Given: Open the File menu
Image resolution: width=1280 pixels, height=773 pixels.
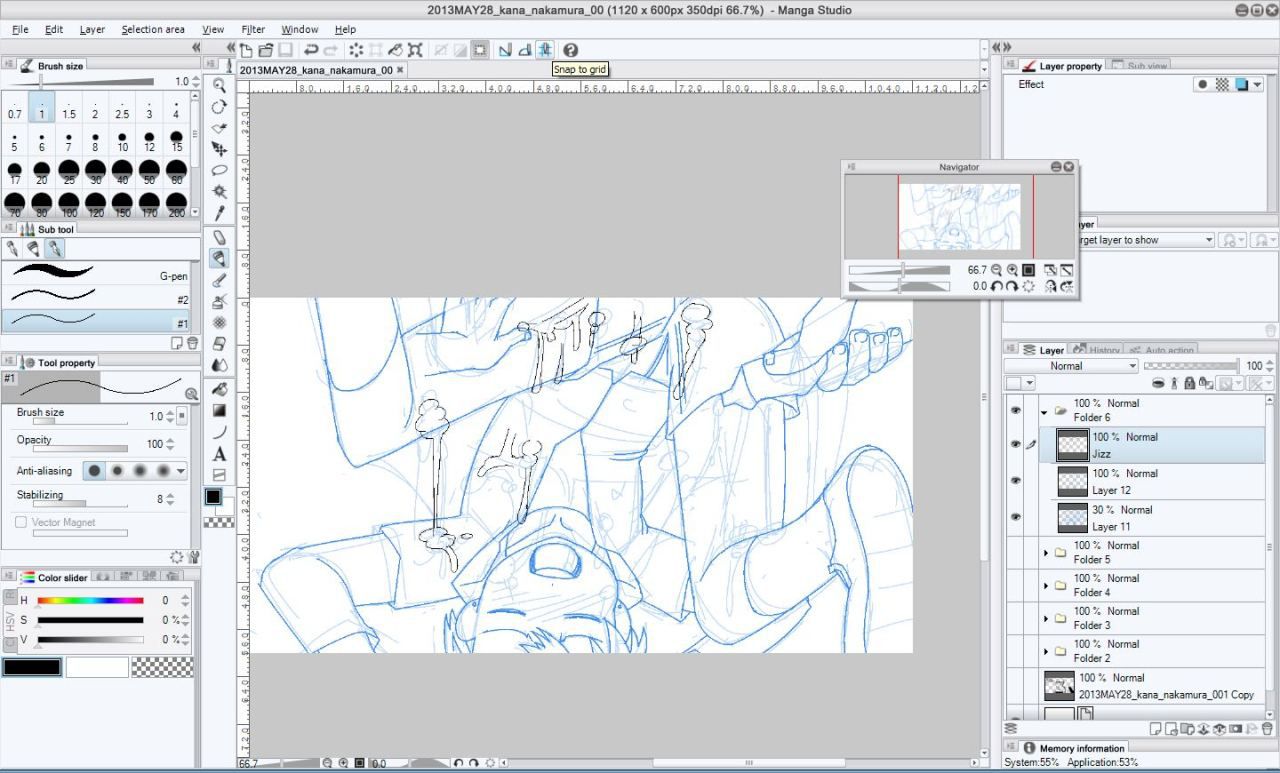Looking at the screenshot, I should (x=20, y=29).
